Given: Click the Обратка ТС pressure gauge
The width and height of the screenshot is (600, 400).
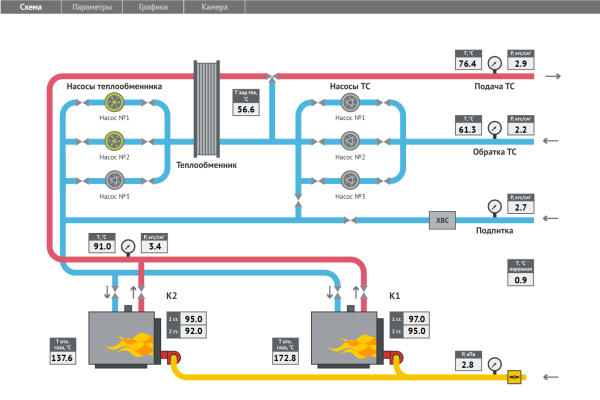Looking at the screenshot, I should click(x=494, y=128).
